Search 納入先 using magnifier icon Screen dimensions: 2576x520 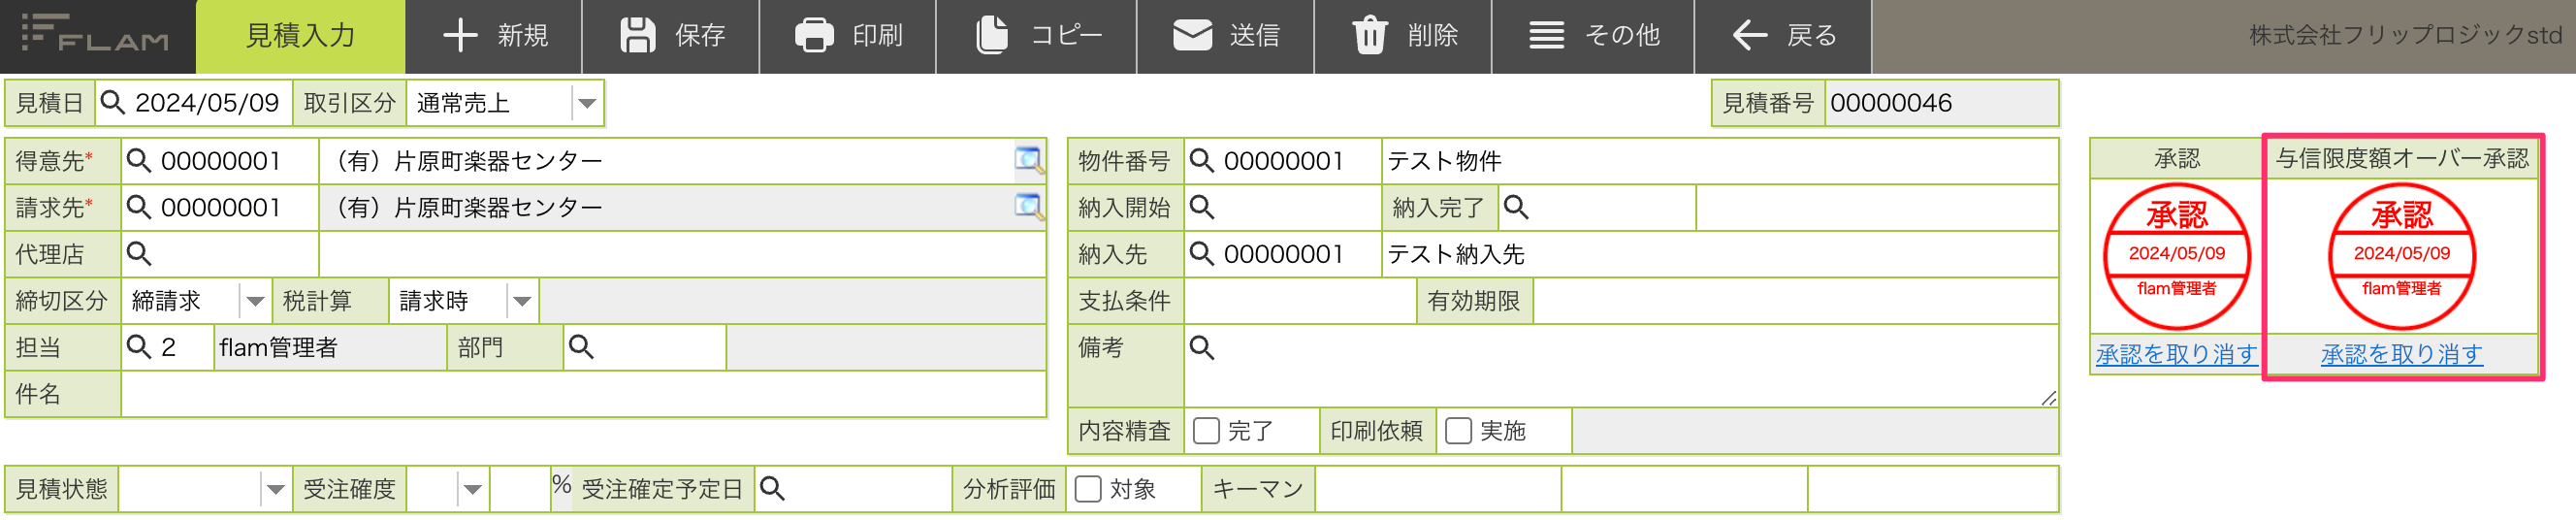pos(1202,254)
